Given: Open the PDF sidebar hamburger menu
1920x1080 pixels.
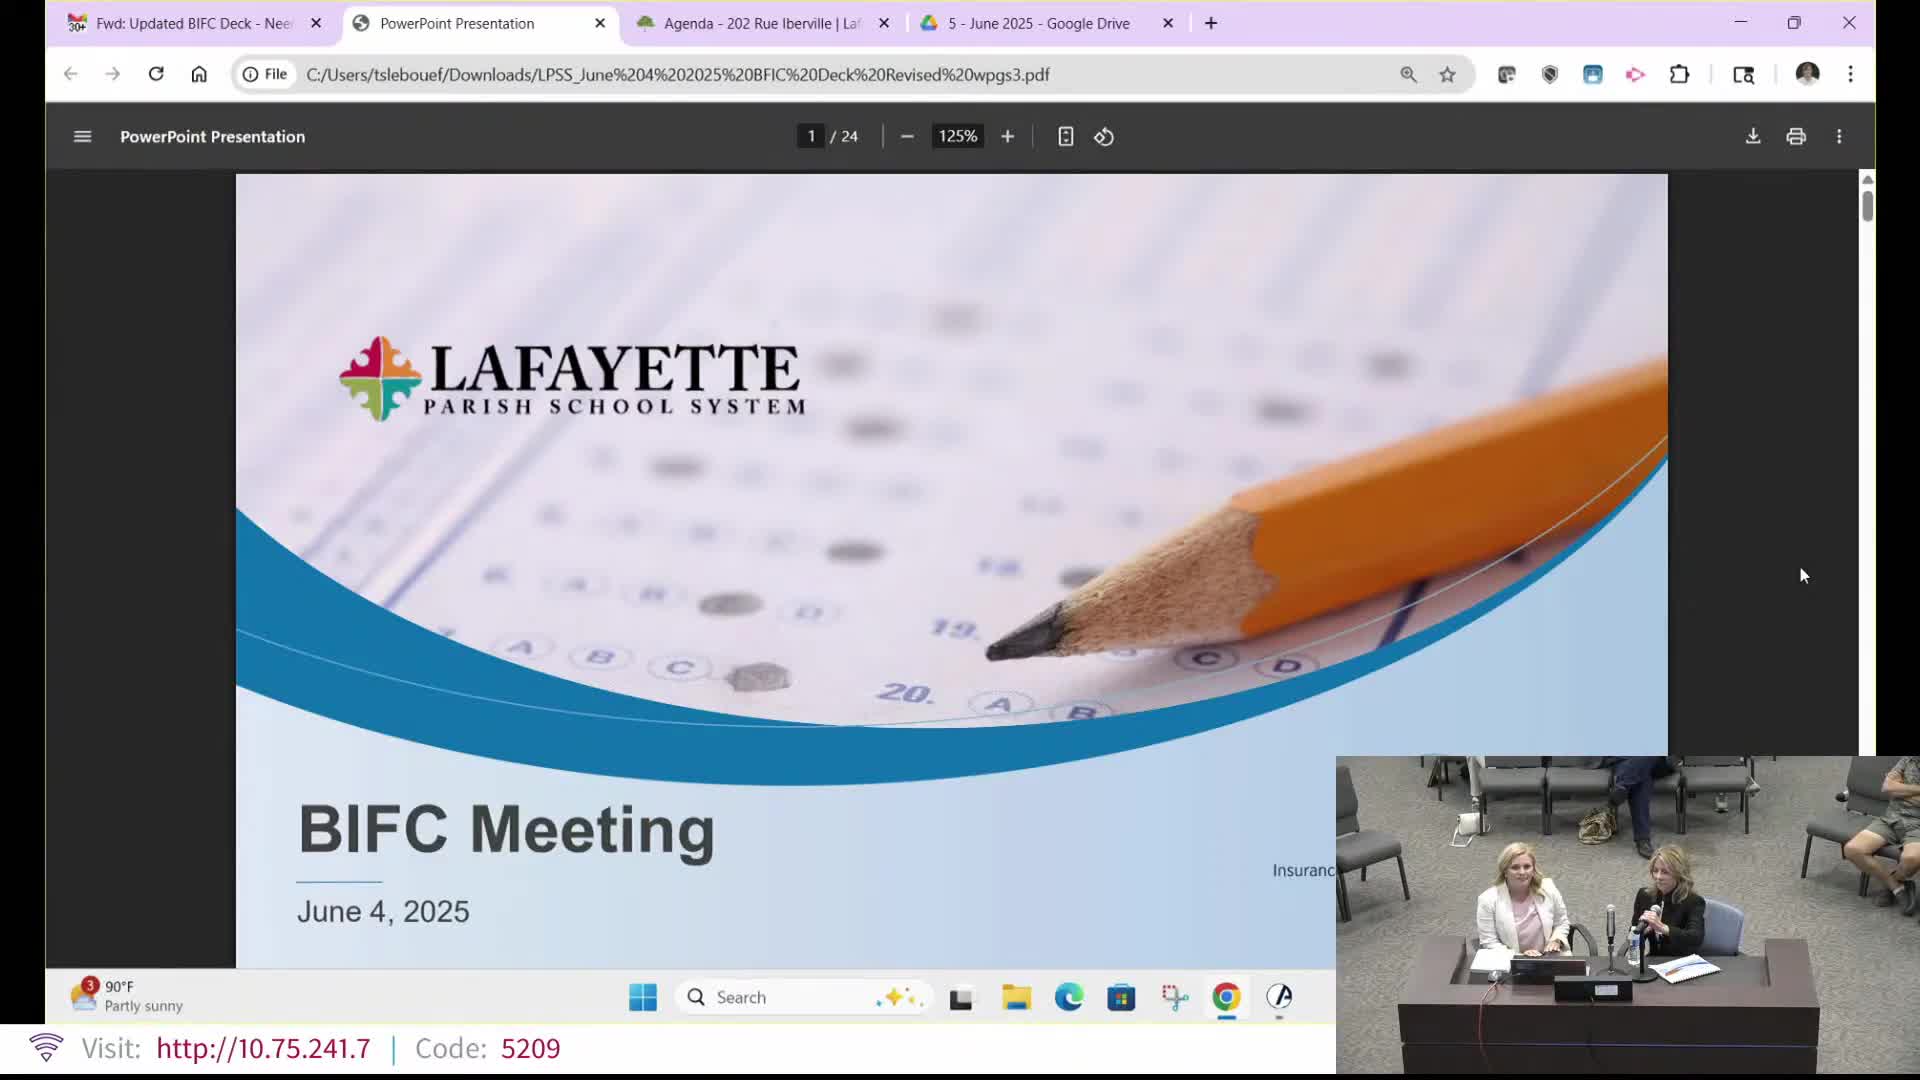Looking at the screenshot, I should pyautogui.click(x=82, y=137).
